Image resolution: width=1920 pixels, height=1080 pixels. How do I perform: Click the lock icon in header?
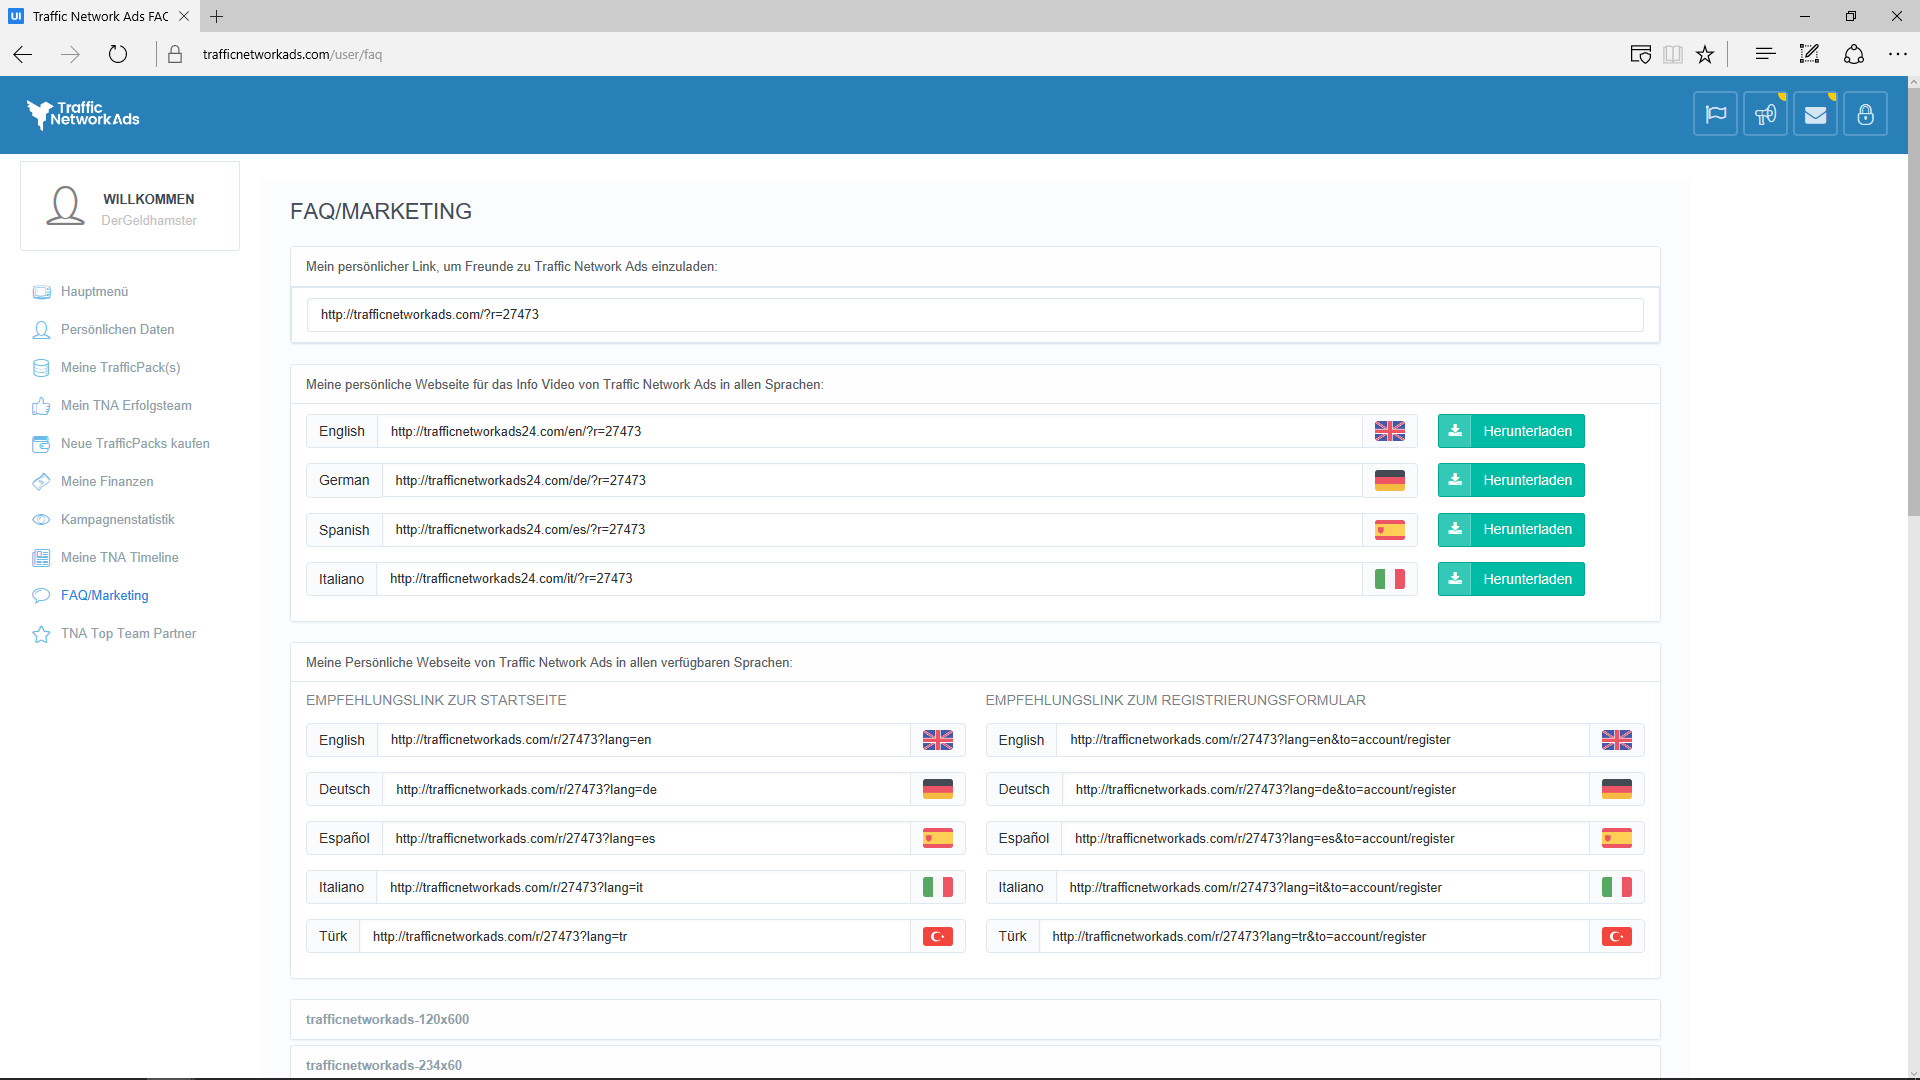point(1865,115)
